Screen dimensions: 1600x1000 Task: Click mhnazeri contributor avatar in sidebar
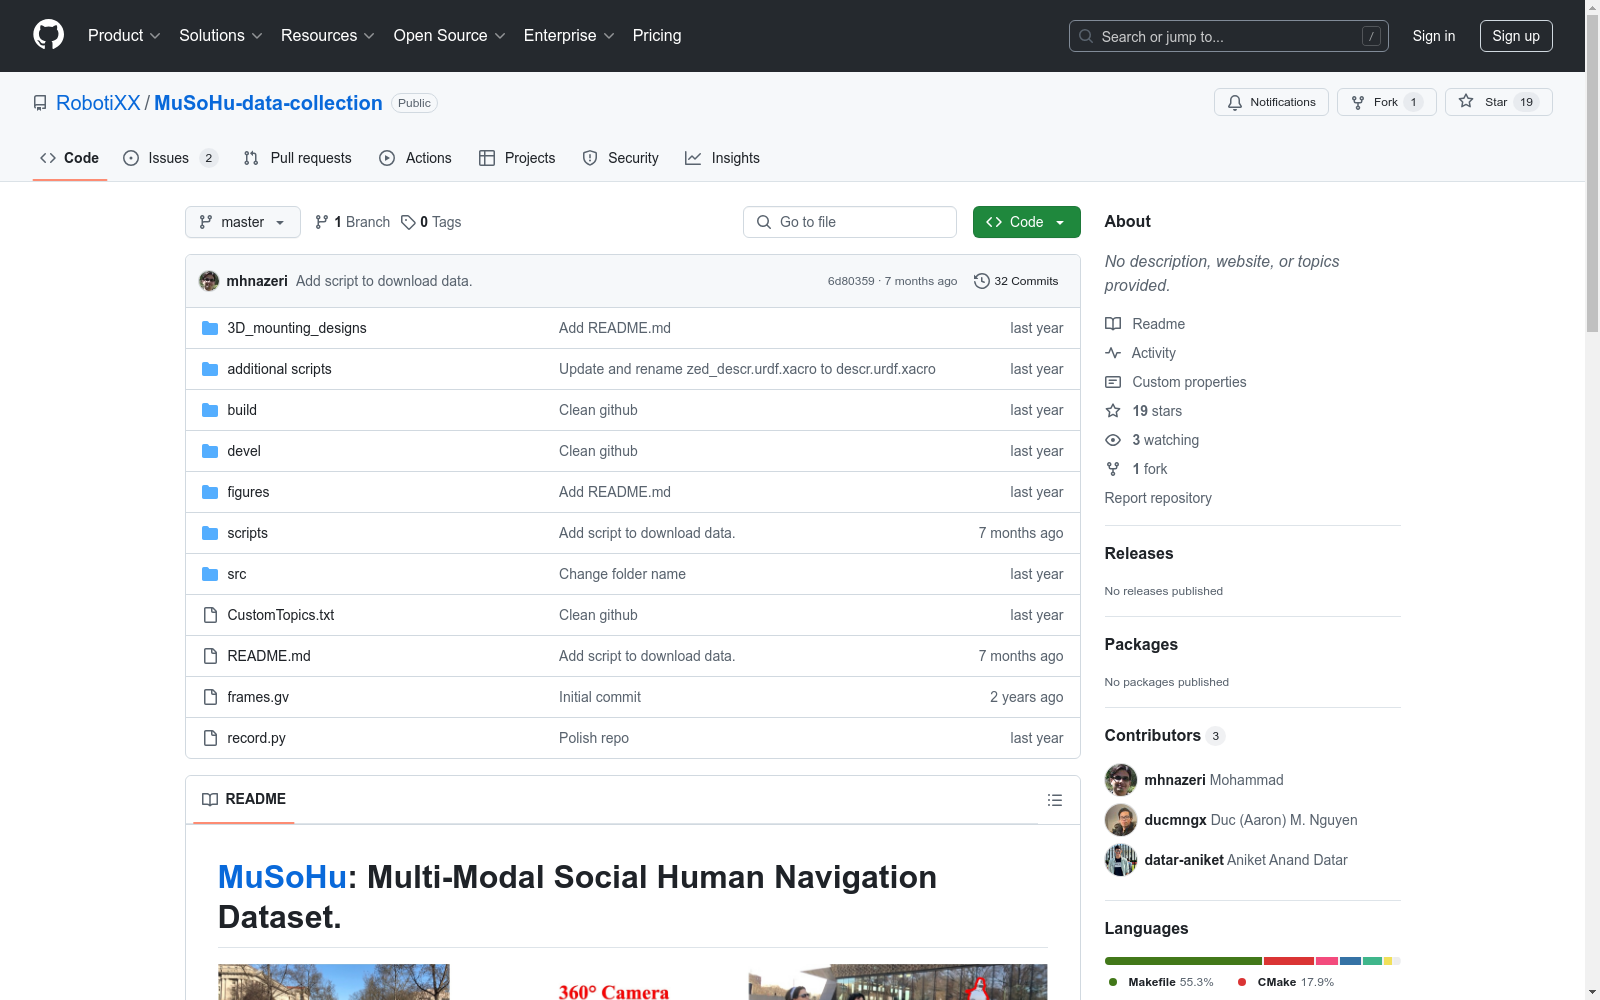pyautogui.click(x=1121, y=780)
